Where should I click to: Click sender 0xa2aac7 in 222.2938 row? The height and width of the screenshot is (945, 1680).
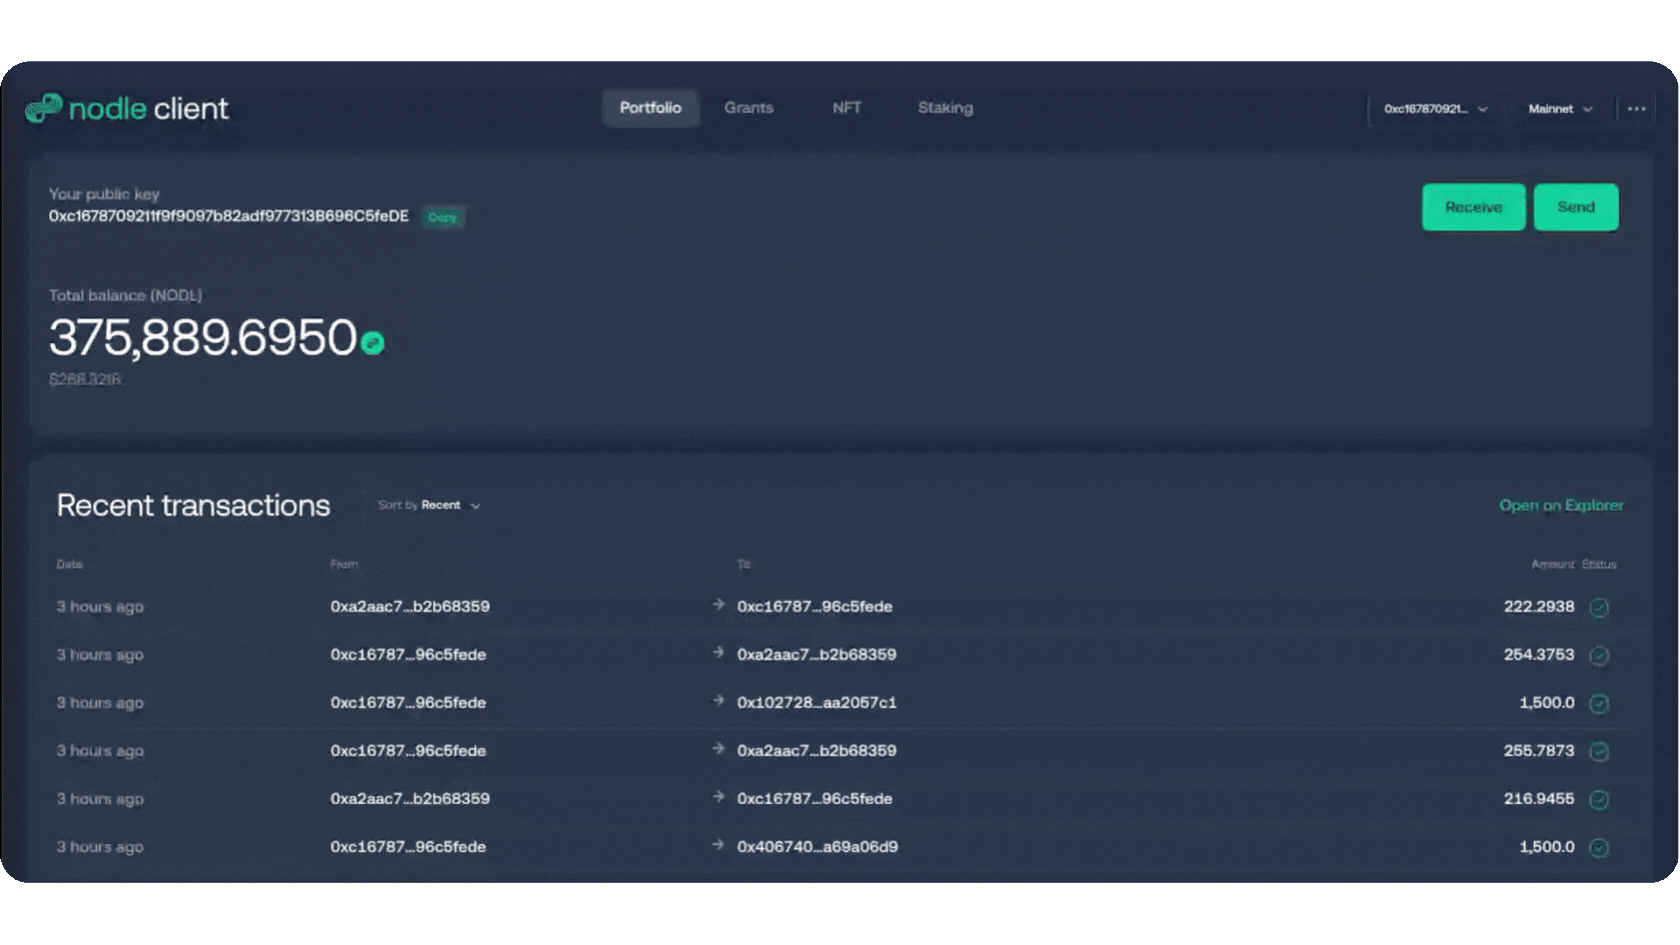pos(410,607)
